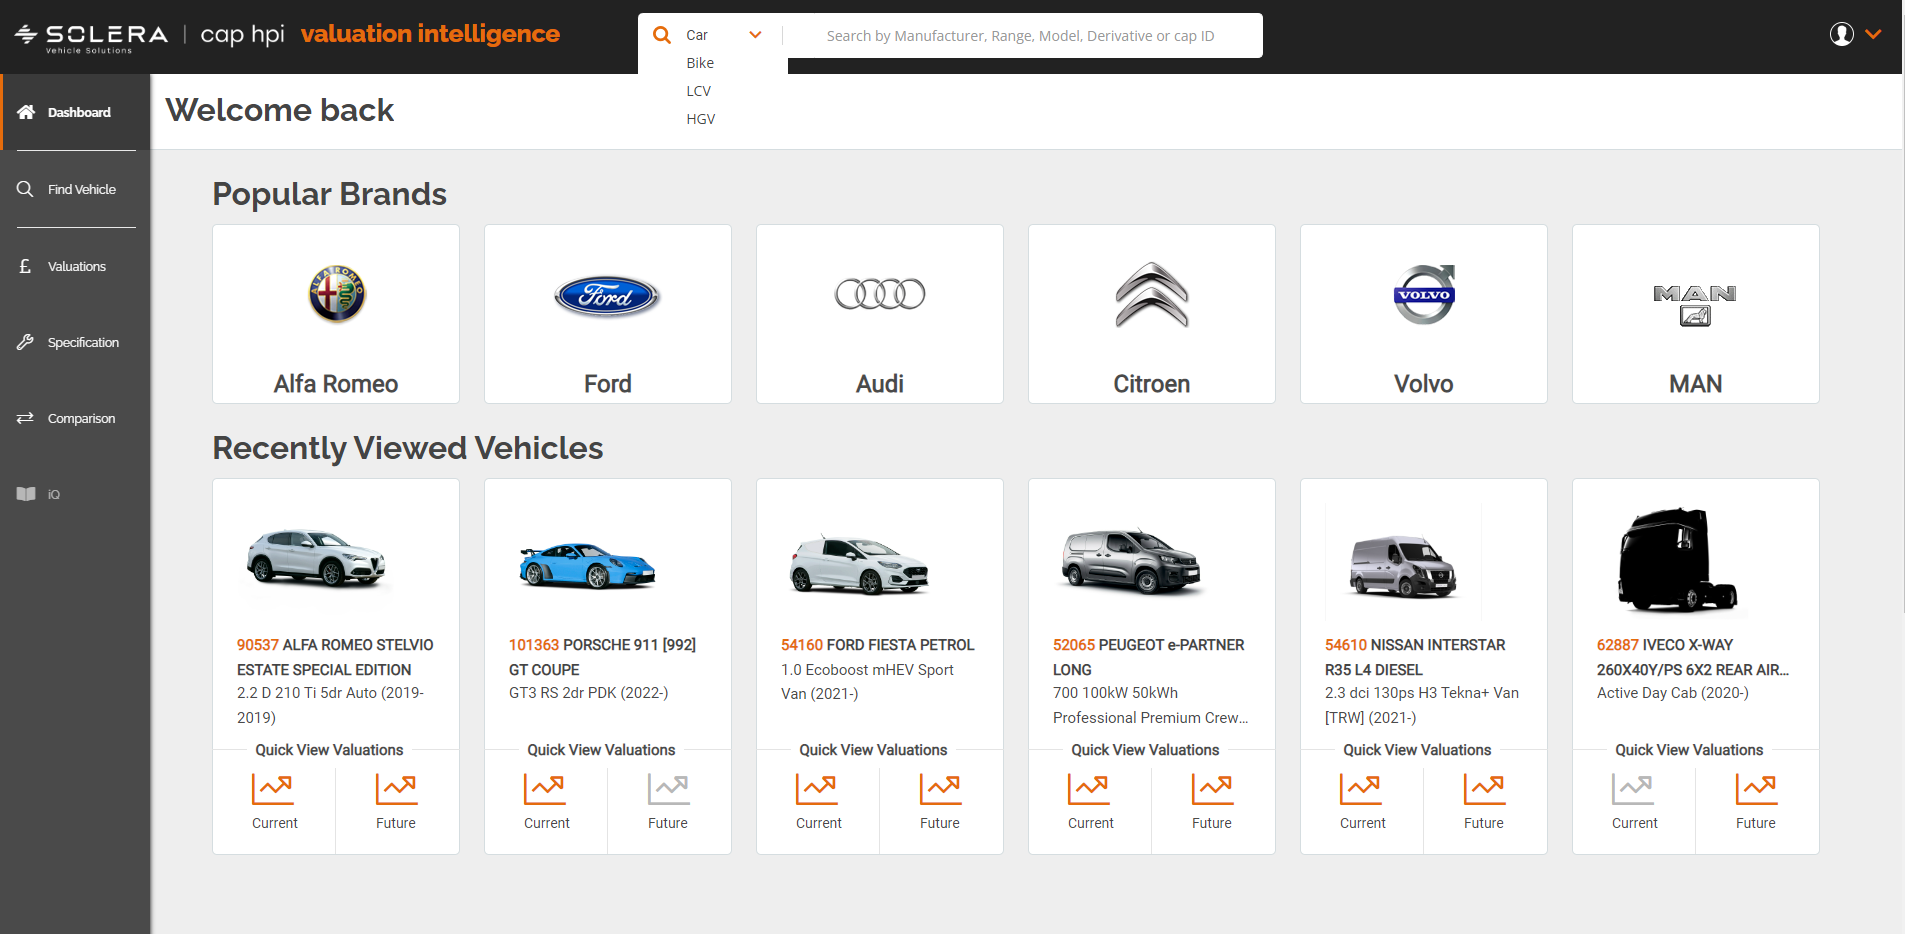Viewport: 1905px width, 934px height.
Task: Open the Nissan Interstar van thumbnail
Action: [x=1403, y=566]
